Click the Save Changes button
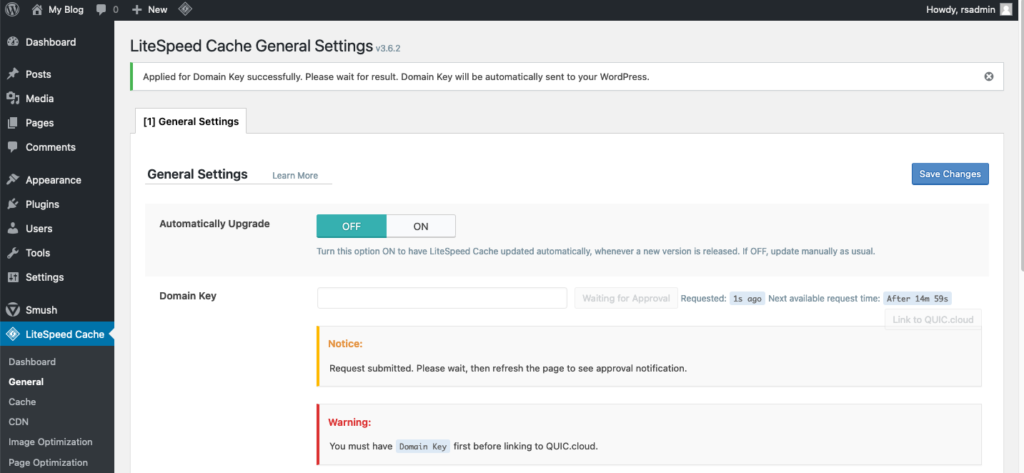The width and height of the screenshot is (1024, 473). [x=950, y=174]
